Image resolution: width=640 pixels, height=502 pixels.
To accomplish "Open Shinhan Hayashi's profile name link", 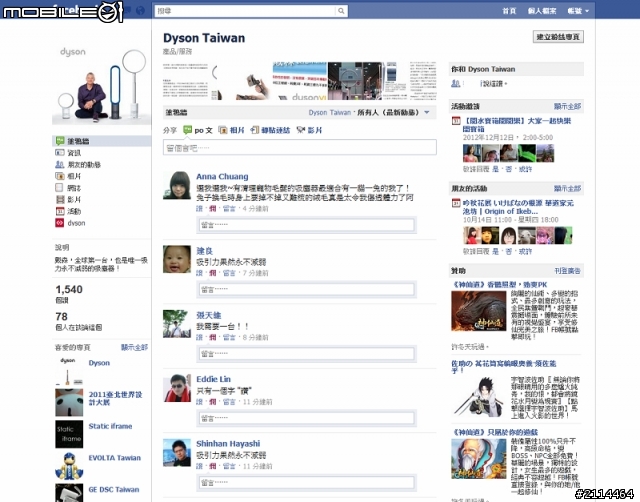I will click(228, 444).
